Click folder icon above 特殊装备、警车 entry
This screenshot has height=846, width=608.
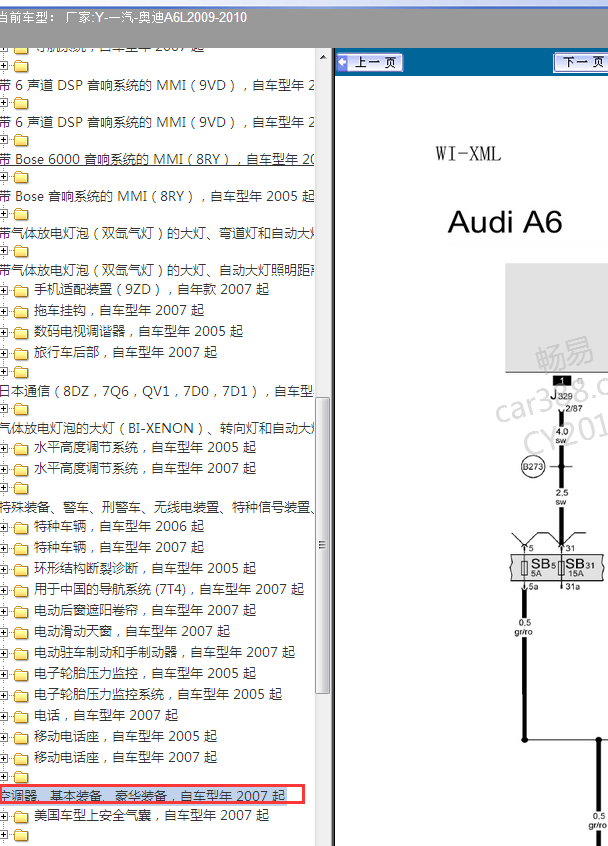tap(21, 488)
